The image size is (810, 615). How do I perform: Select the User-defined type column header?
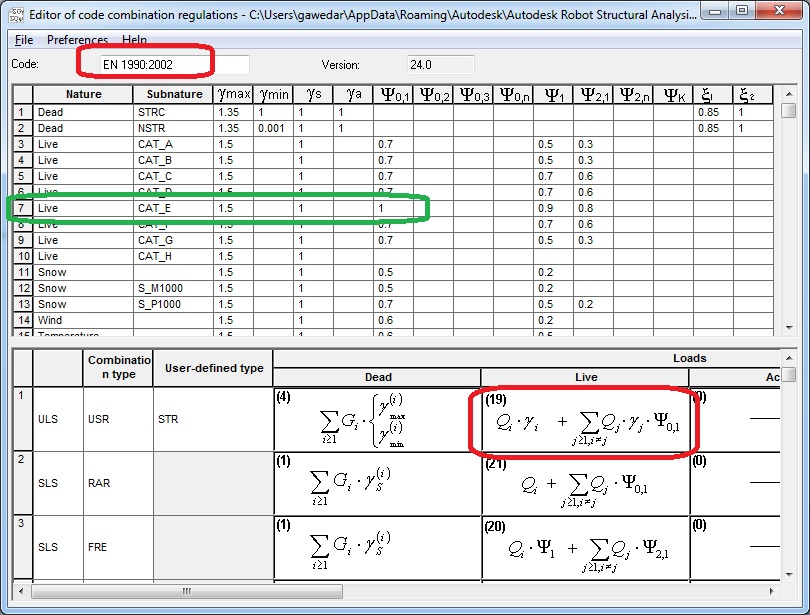pos(213,368)
